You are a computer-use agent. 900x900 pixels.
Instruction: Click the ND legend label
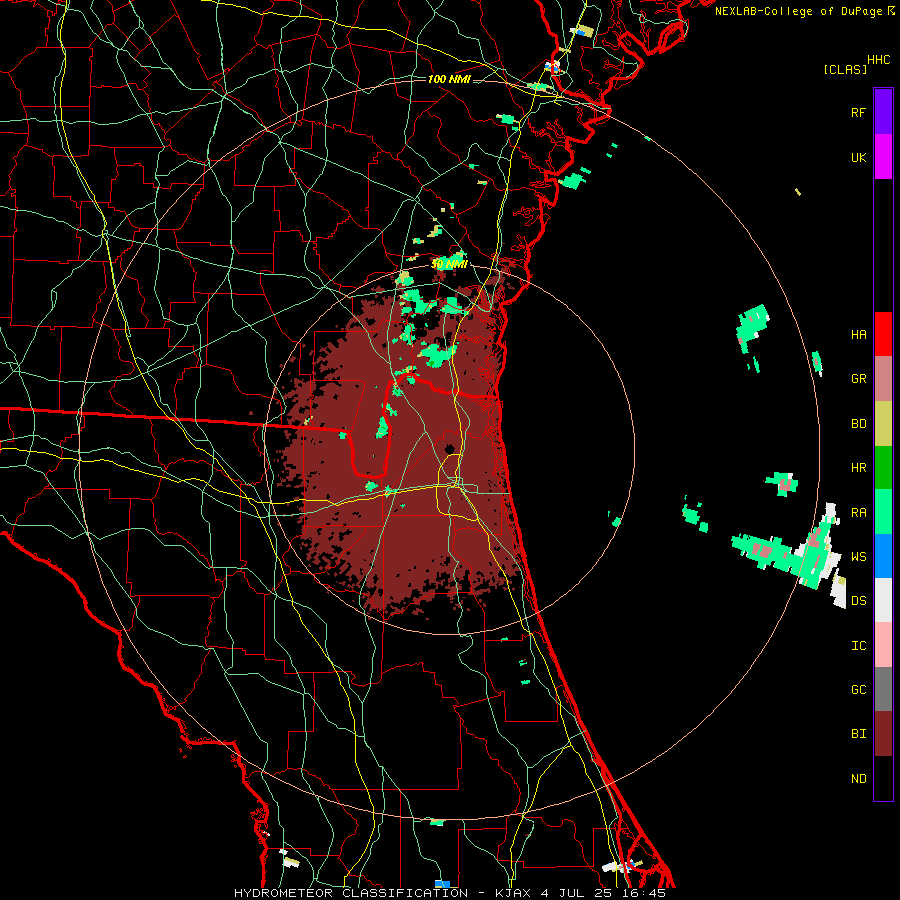pos(859,778)
